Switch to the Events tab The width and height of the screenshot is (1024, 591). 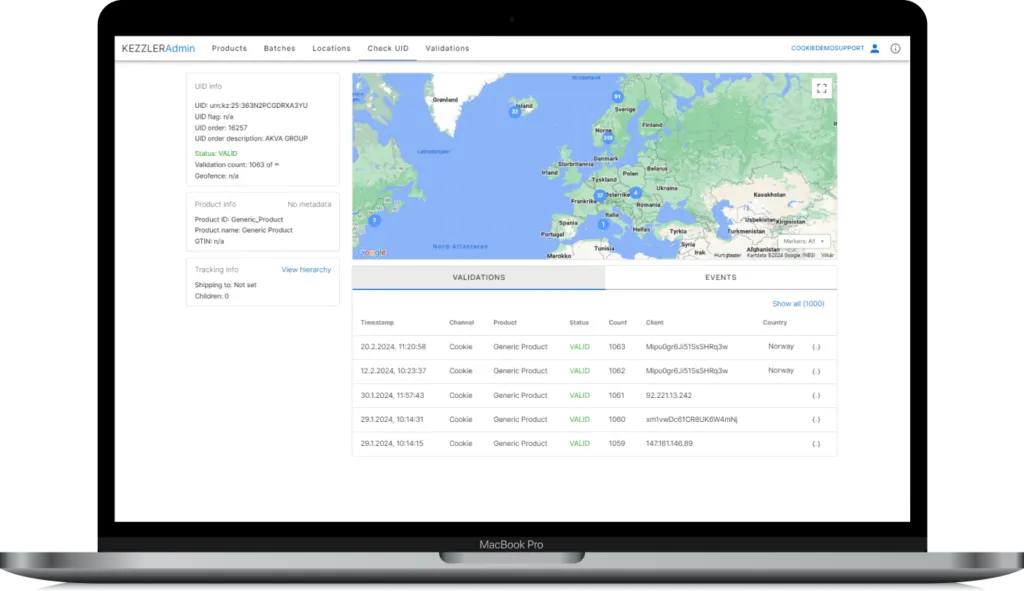720,278
